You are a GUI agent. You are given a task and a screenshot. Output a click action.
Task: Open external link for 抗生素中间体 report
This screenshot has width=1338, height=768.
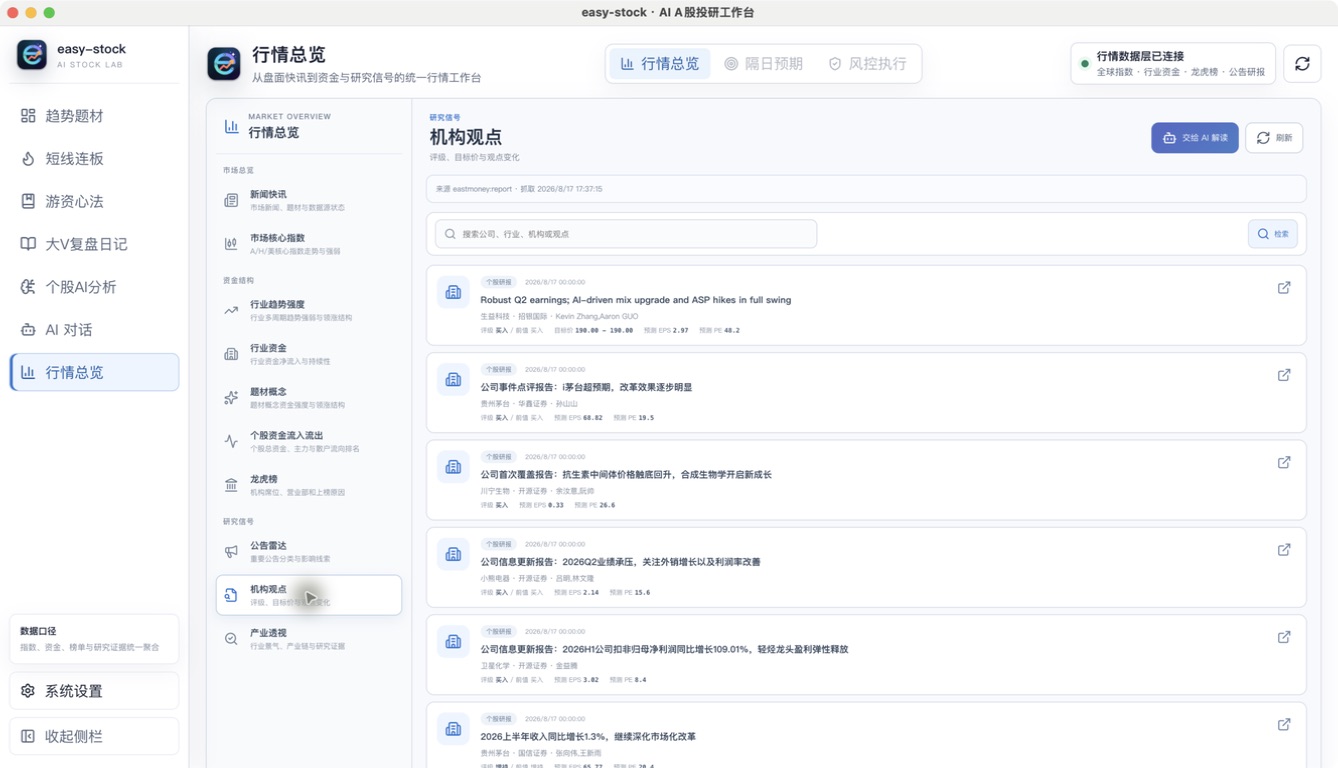pyautogui.click(x=1284, y=463)
